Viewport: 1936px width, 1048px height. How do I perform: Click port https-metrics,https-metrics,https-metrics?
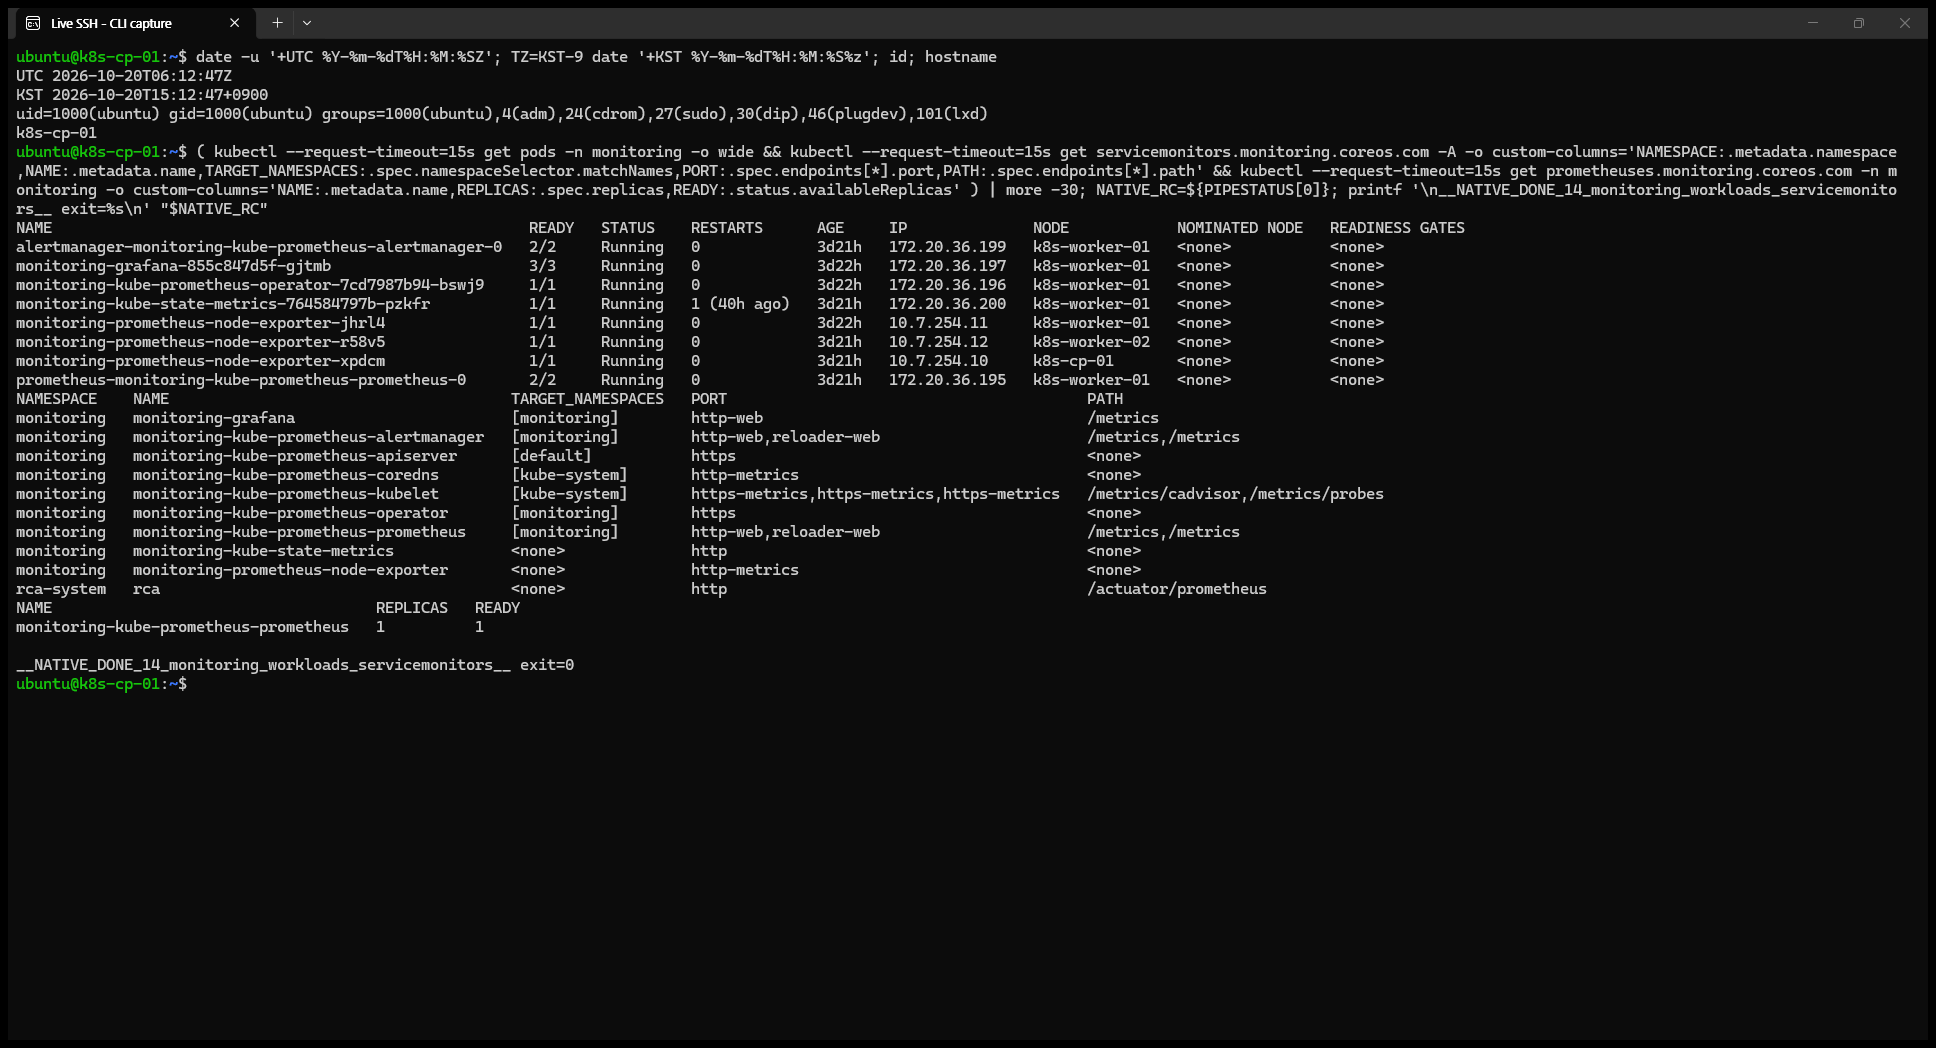(x=875, y=494)
